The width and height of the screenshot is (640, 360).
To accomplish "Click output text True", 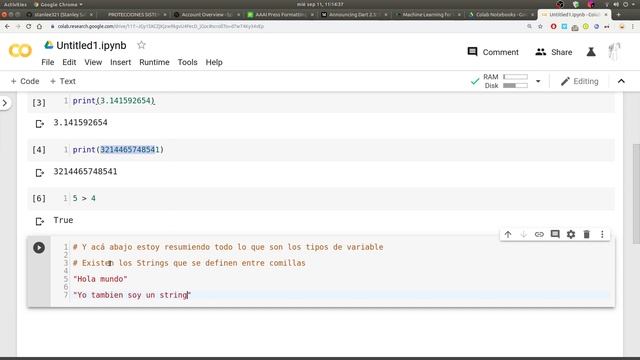I will (x=63, y=220).
